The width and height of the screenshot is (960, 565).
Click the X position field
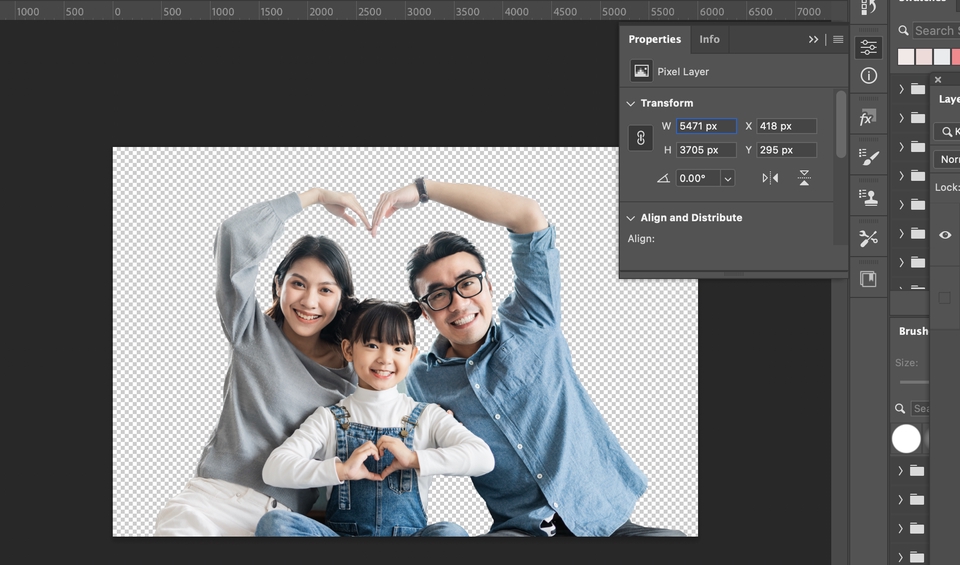click(786, 126)
